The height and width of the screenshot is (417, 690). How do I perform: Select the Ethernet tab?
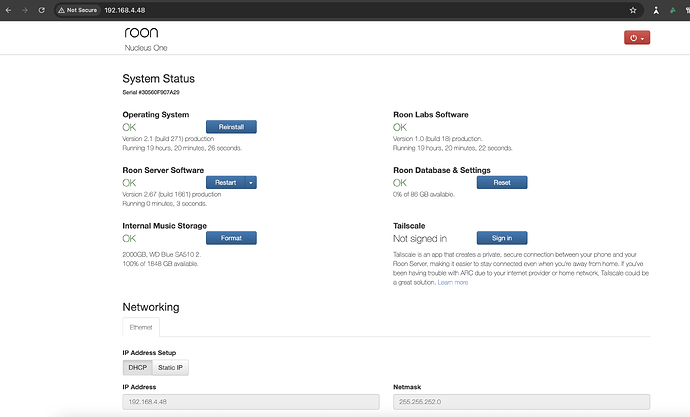pos(141,327)
